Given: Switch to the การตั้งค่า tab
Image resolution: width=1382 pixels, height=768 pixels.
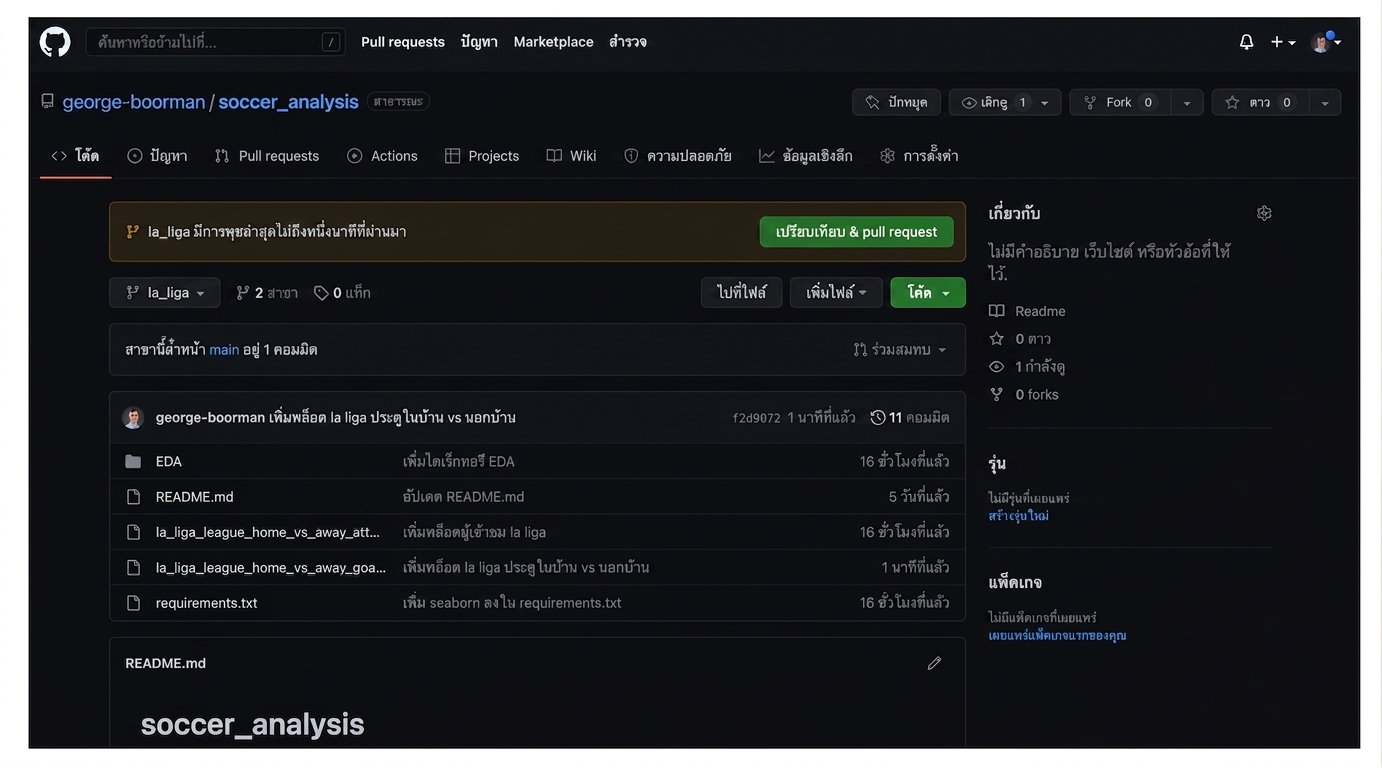Looking at the screenshot, I should coord(919,156).
